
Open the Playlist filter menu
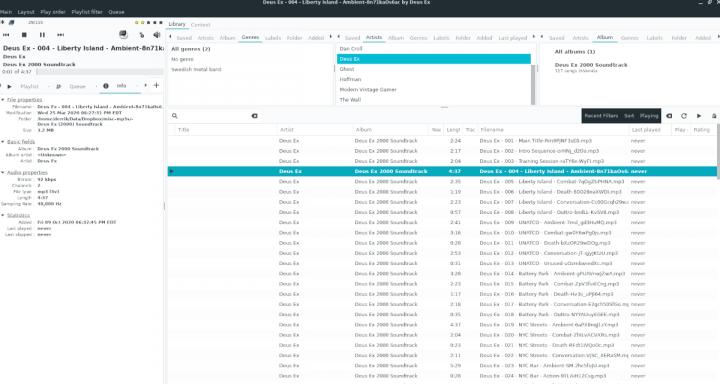click(87, 12)
